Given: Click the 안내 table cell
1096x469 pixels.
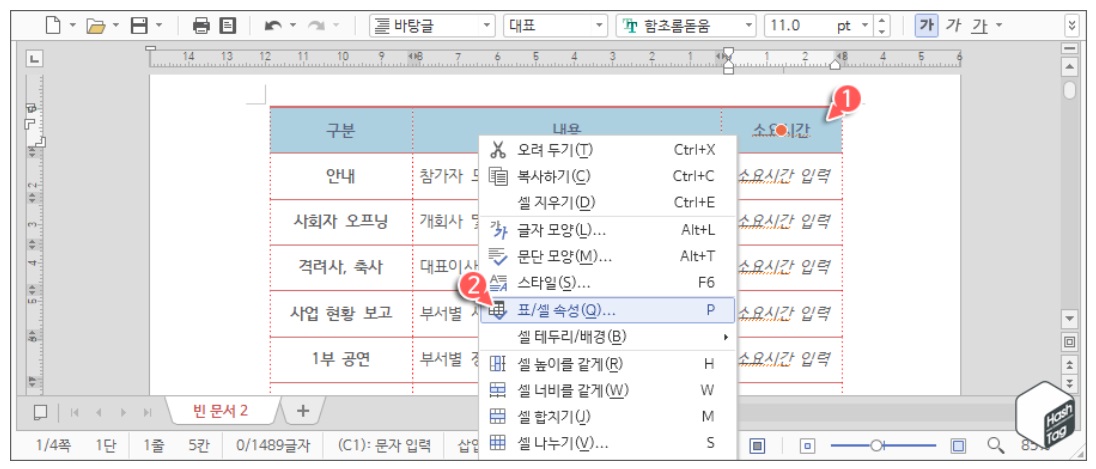Looking at the screenshot, I should tap(341, 176).
